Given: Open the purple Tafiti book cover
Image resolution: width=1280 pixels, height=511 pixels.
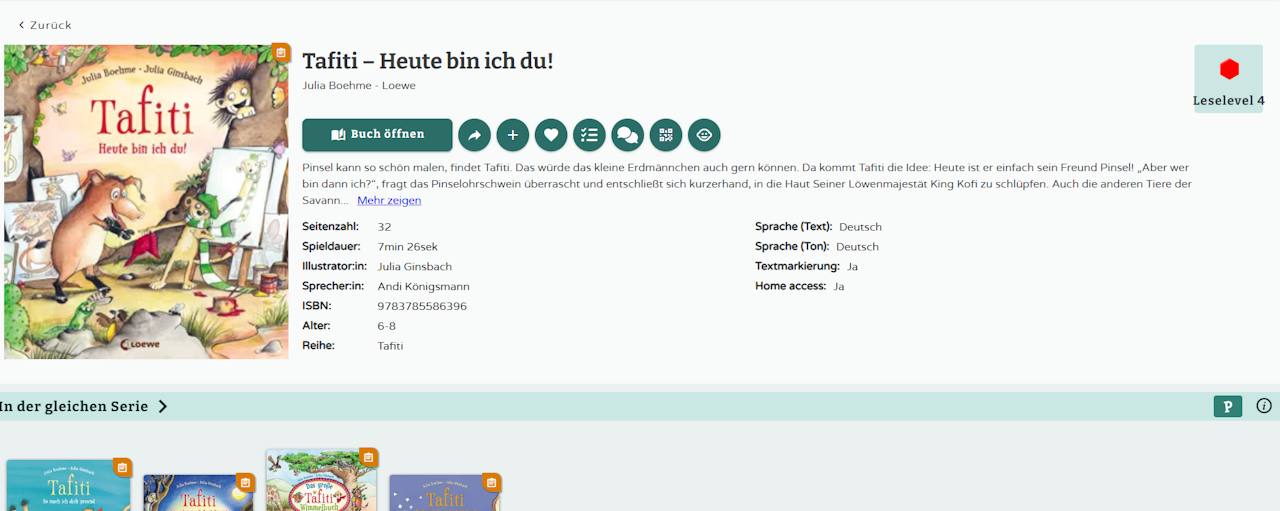Looking at the screenshot, I should coord(444,493).
